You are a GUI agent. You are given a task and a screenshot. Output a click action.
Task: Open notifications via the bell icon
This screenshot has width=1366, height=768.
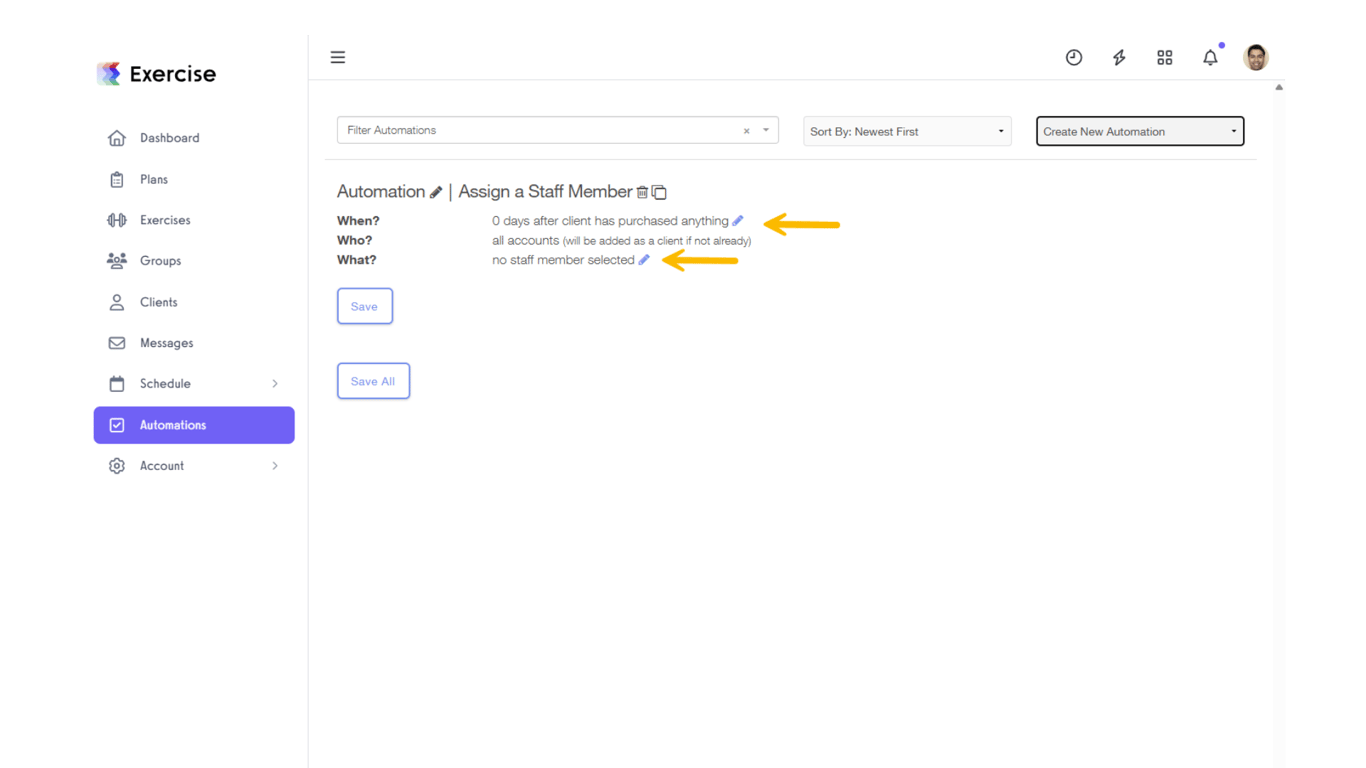click(x=1209, y=57)
